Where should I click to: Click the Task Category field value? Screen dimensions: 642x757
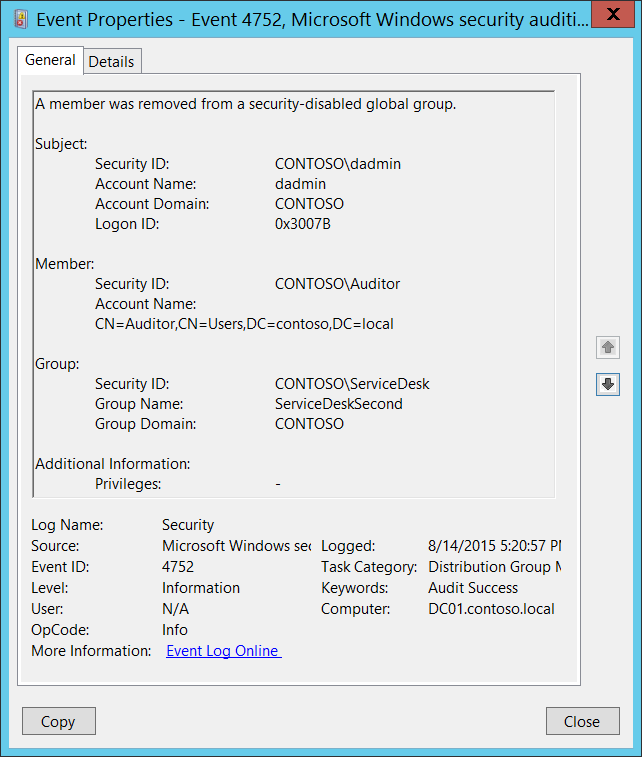494,567
